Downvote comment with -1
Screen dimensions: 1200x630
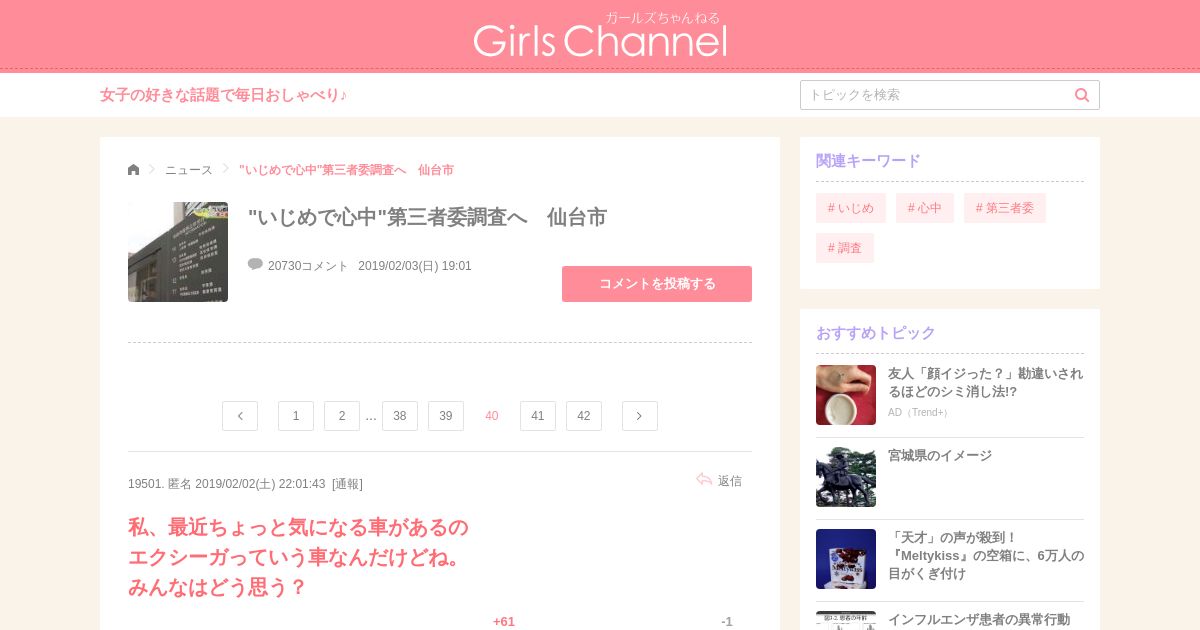pyautogui.click(x=727, y=621)
